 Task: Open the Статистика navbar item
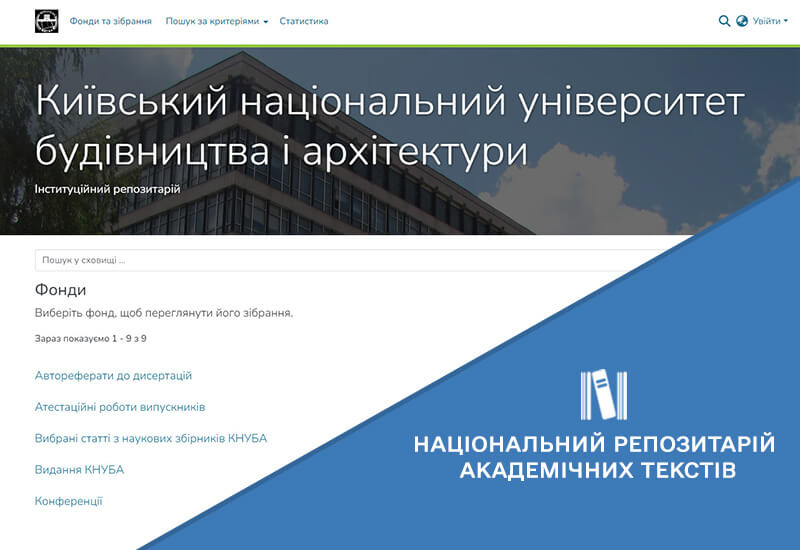[304, 21]
